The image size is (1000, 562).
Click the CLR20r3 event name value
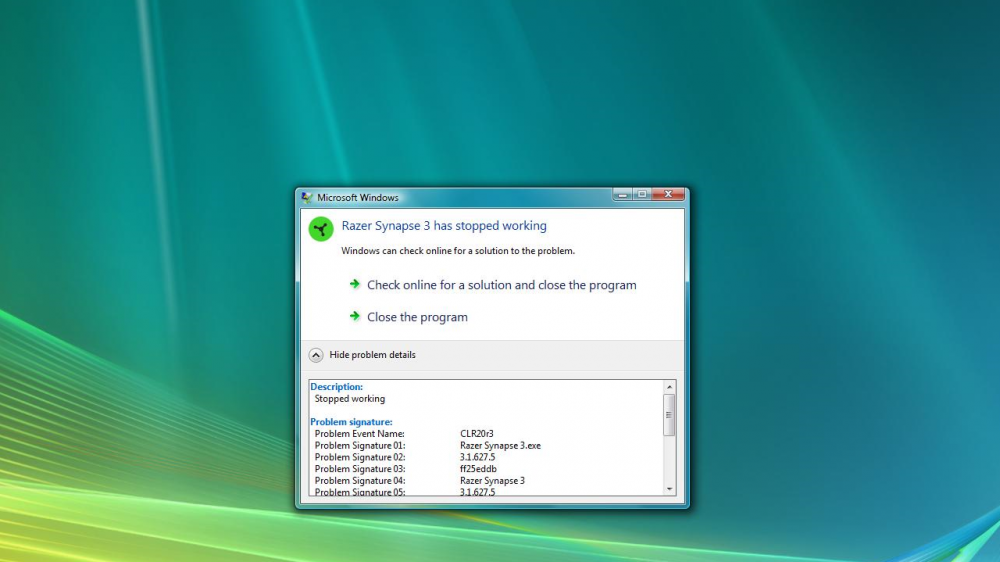point(477,434)
